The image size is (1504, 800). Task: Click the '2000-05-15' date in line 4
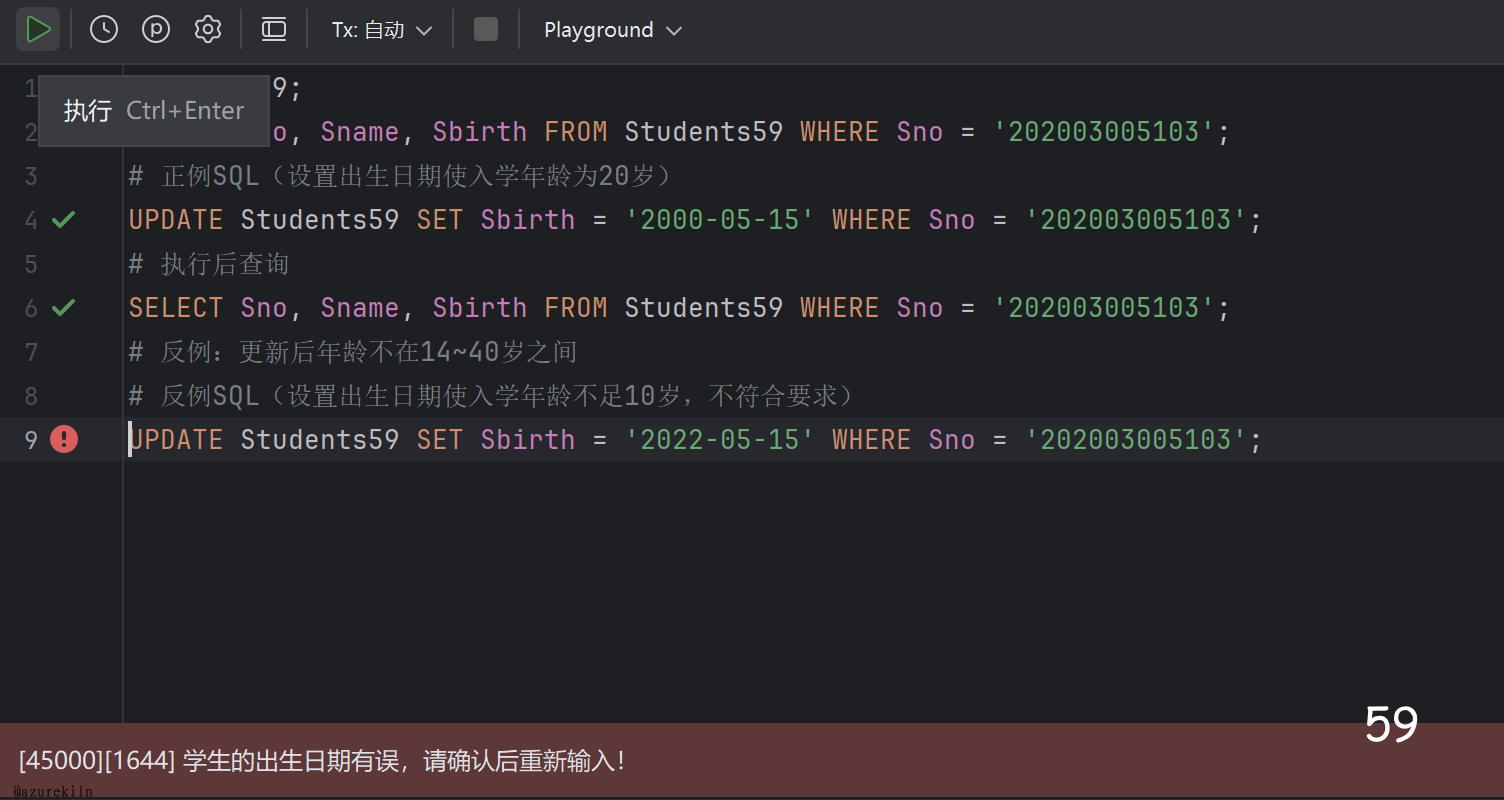click(720, 220)
